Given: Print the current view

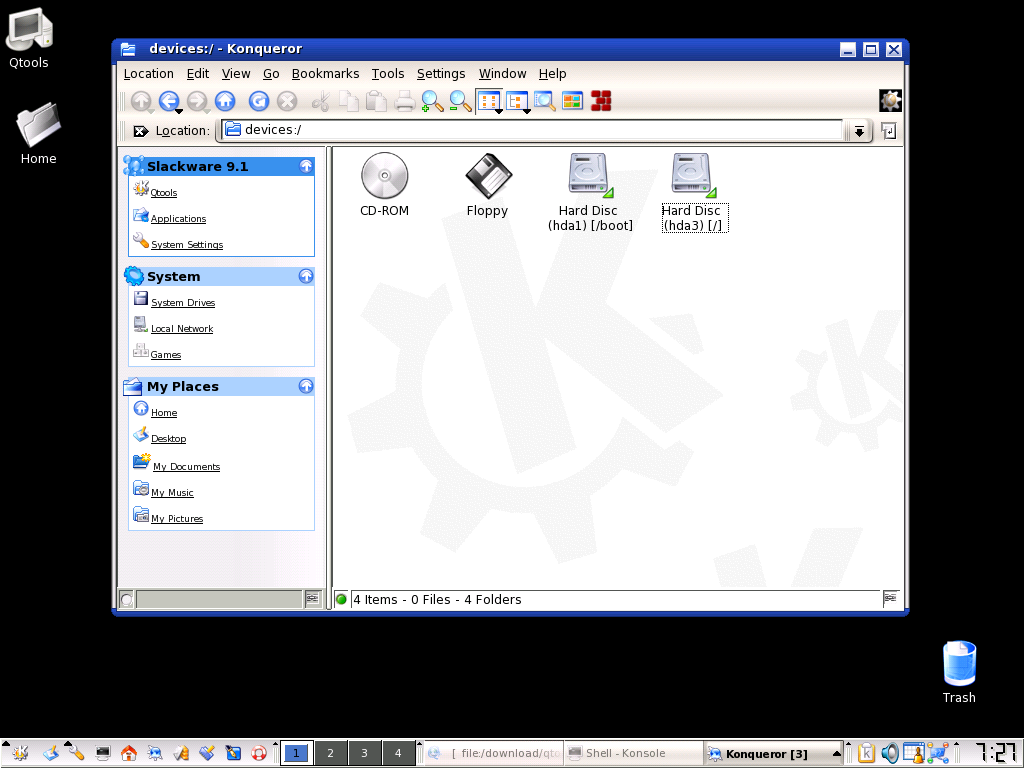Looking at the screenshot, I should 405,101.
